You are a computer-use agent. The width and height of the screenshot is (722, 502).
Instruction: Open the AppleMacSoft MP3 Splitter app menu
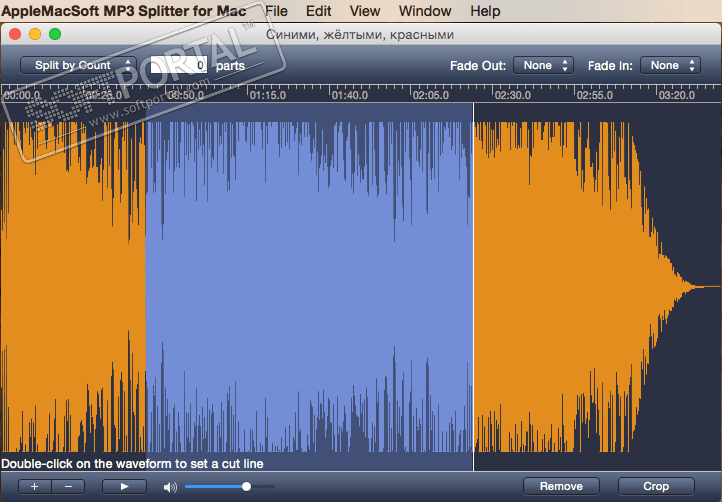coord(123,11)
